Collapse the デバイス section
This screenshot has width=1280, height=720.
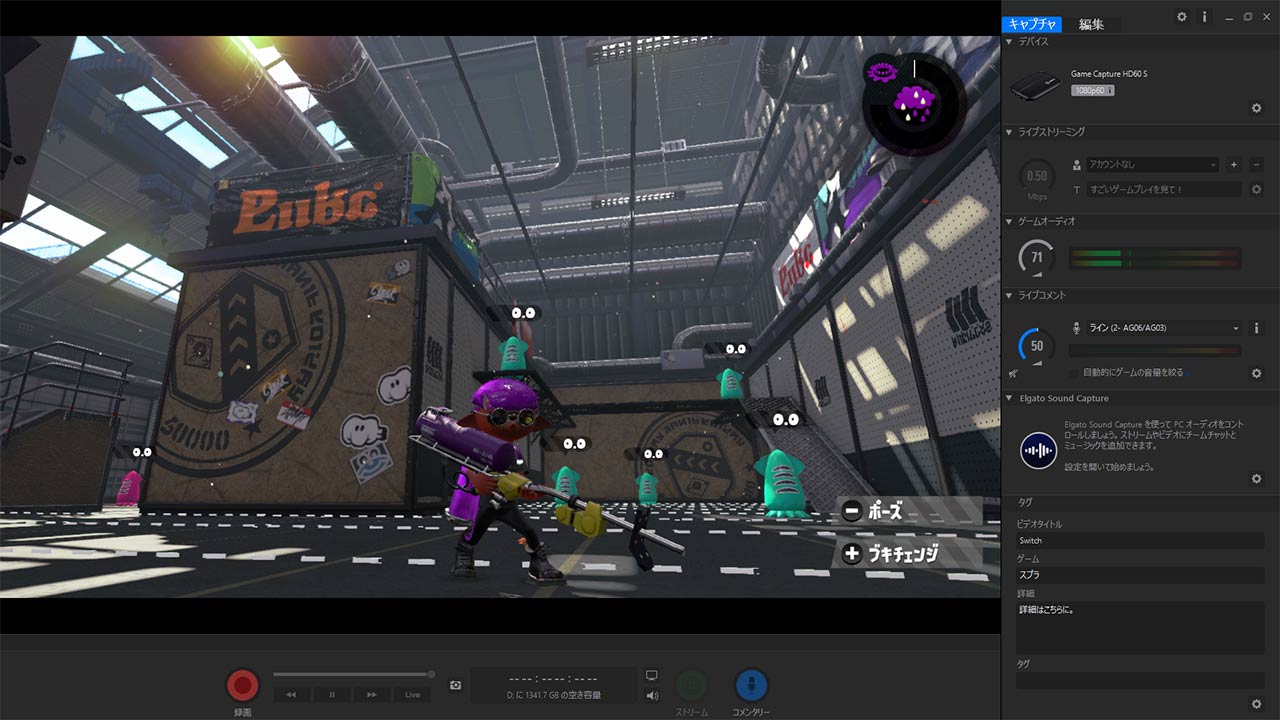[x=1010, y=42]
